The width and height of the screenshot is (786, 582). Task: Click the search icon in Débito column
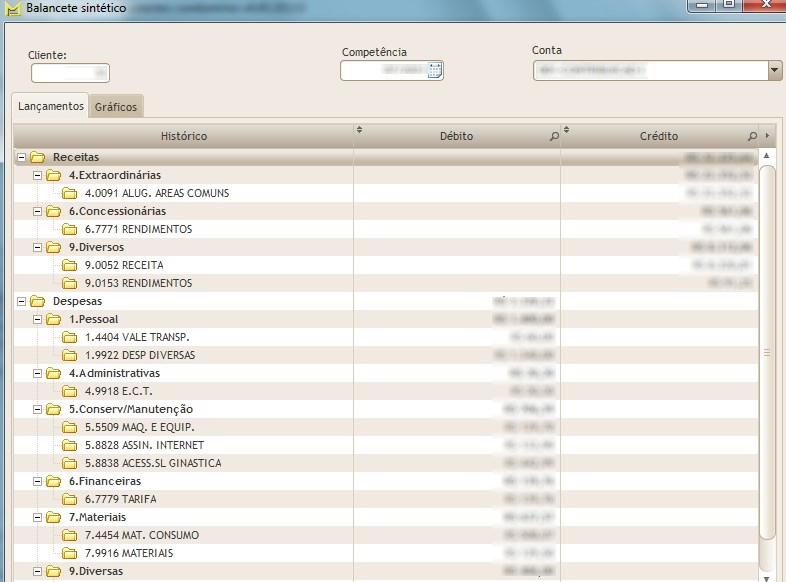click(x=555, y=136)
